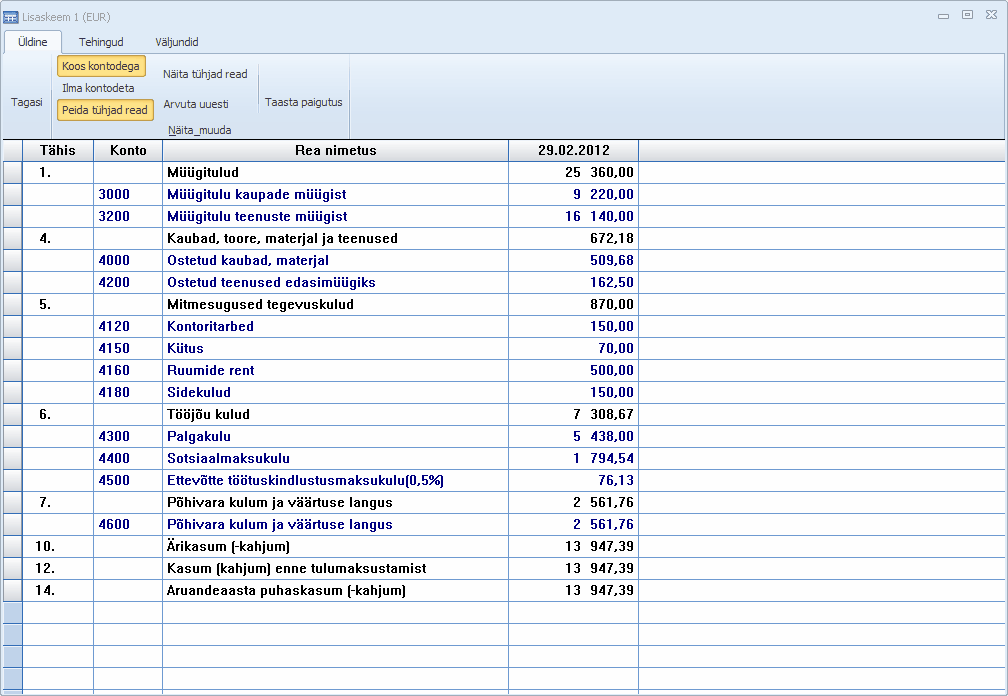
Task: Open the Väljundid tab
Action: click(x=177, y=42)
